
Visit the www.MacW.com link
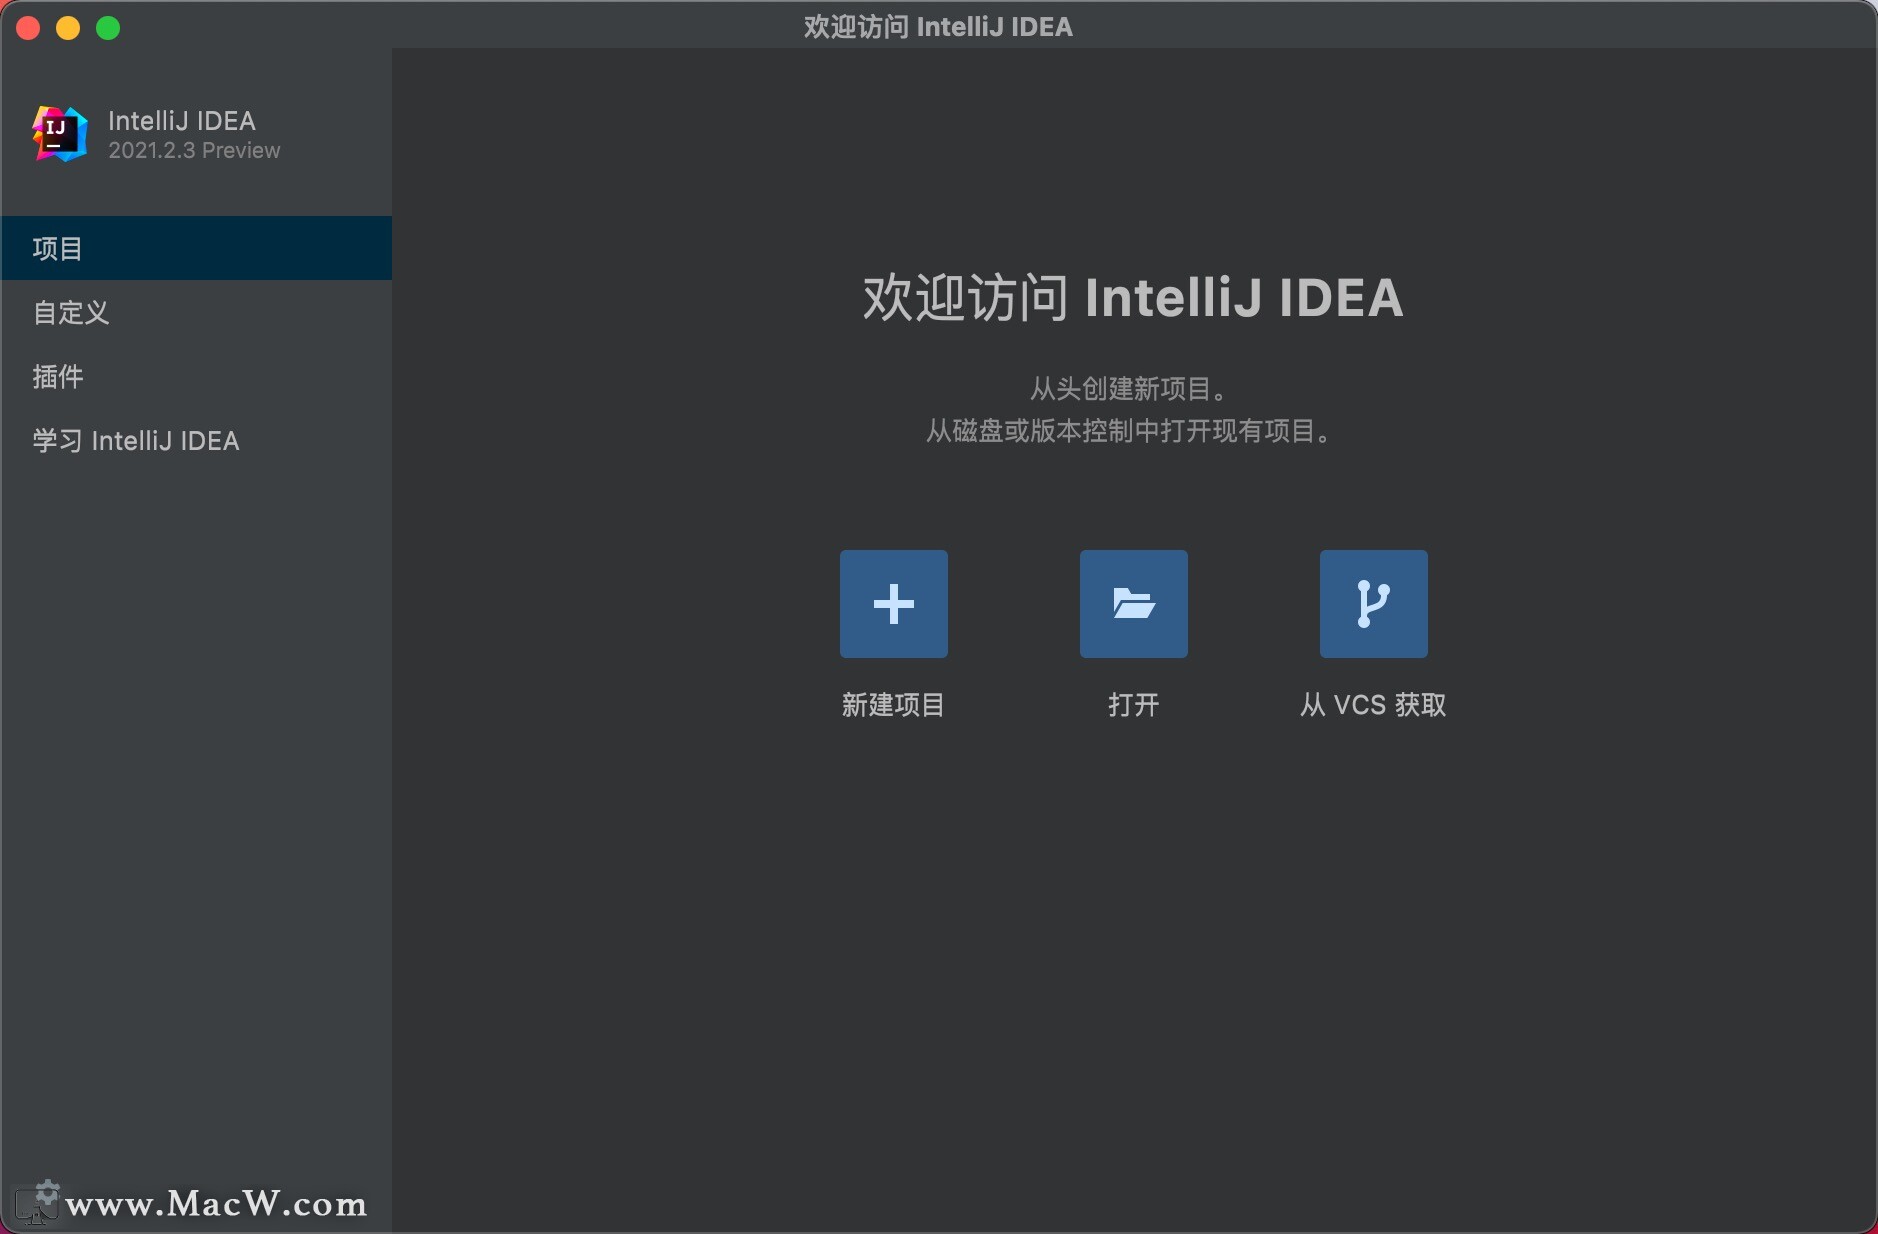click(x=218, y=1206)
